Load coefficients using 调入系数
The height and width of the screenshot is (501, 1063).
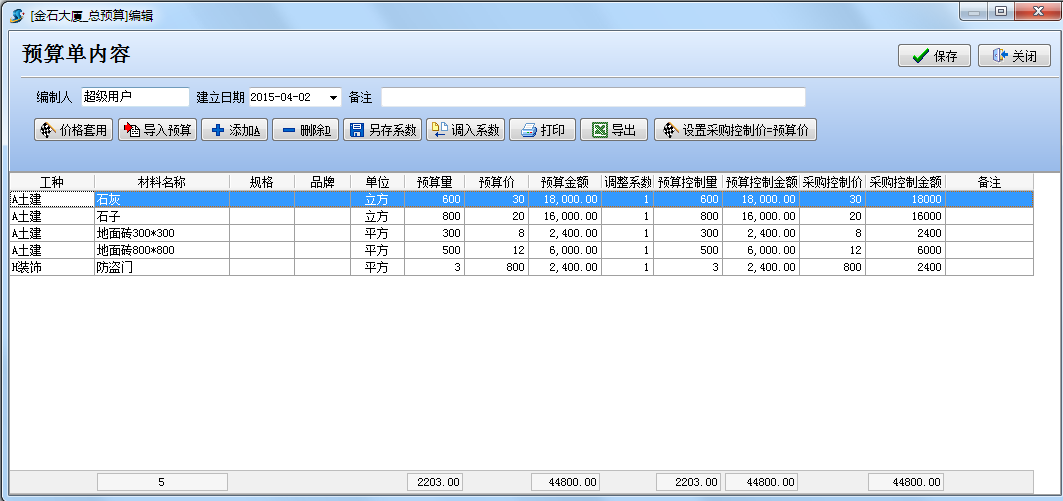point(465,130)
